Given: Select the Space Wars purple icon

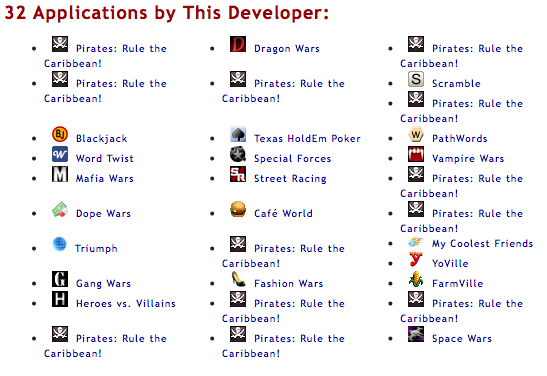Looking at the screenshot, I should [x=416, y=334].
